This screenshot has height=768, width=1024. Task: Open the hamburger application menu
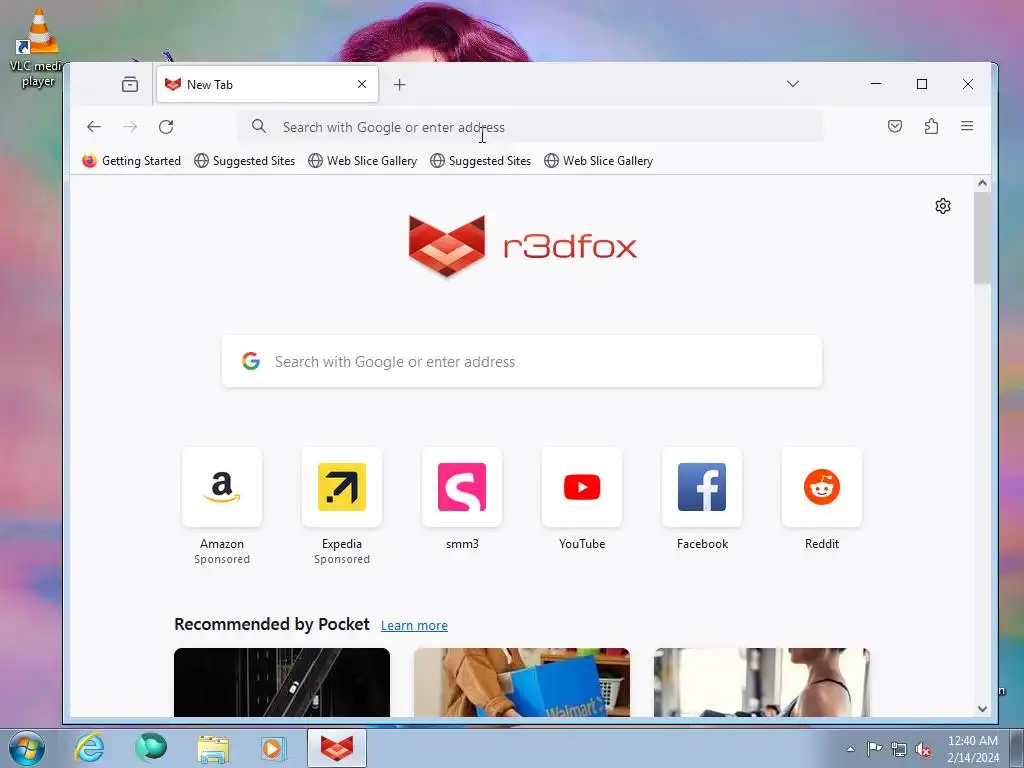click(967, 126)
